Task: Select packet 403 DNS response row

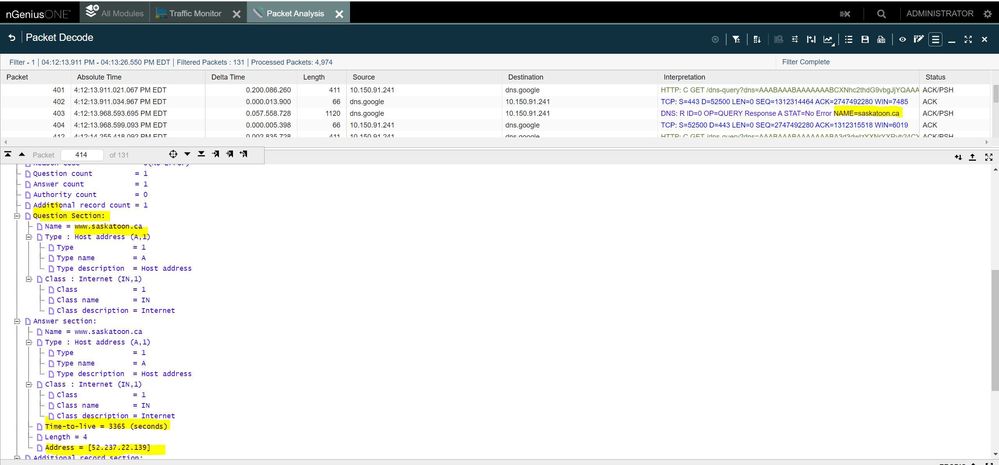Action: pyautogui.click(x=496, y=113)
